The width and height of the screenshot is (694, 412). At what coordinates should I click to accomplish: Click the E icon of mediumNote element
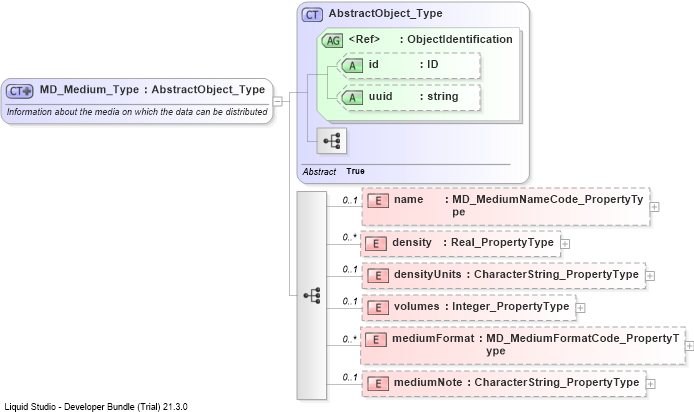[x=378, y=384]
